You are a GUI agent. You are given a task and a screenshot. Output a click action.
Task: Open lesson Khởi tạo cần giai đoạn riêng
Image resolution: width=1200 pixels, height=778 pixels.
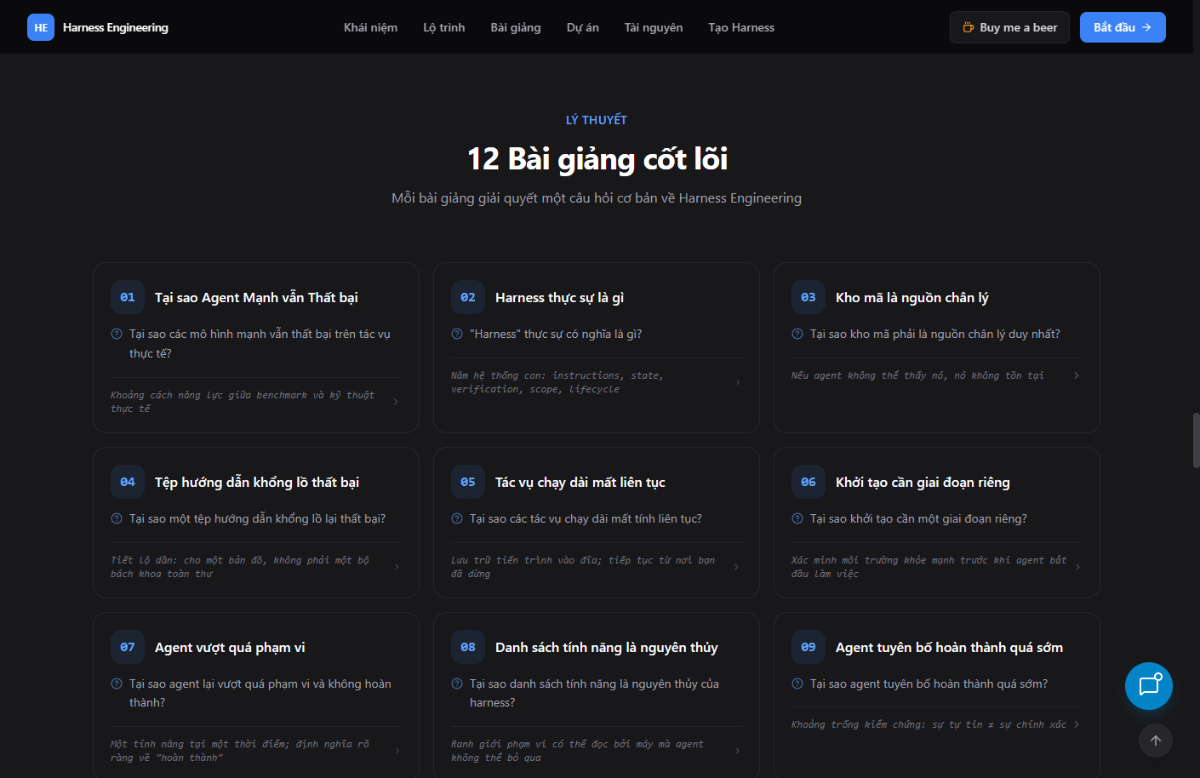937,522
